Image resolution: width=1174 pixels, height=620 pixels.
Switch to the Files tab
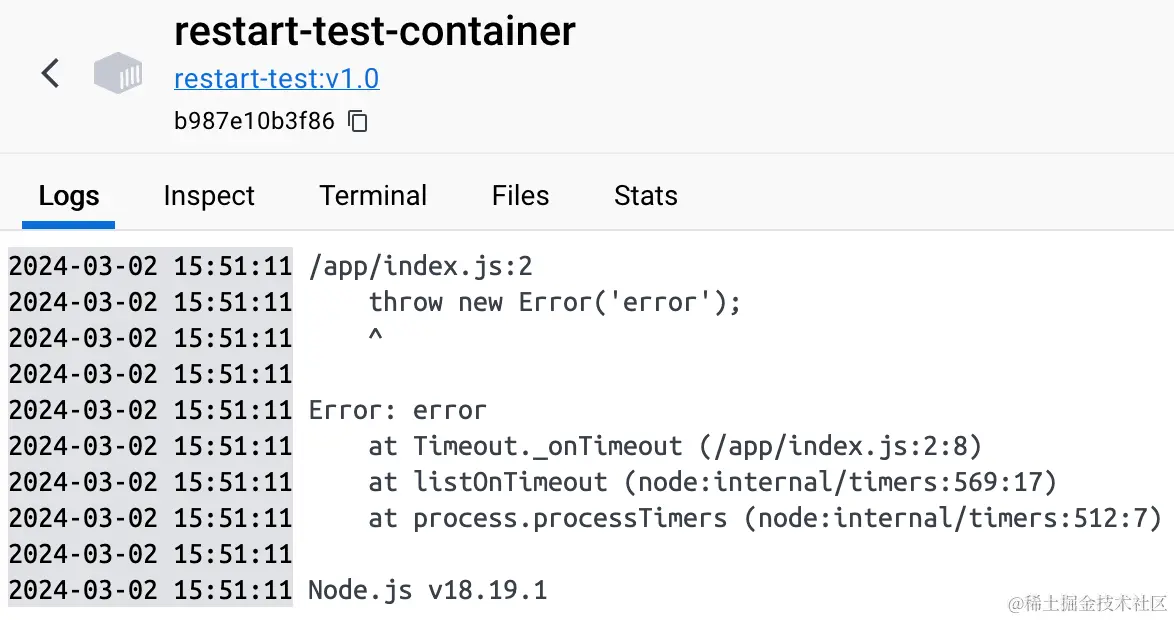point(520,196)
